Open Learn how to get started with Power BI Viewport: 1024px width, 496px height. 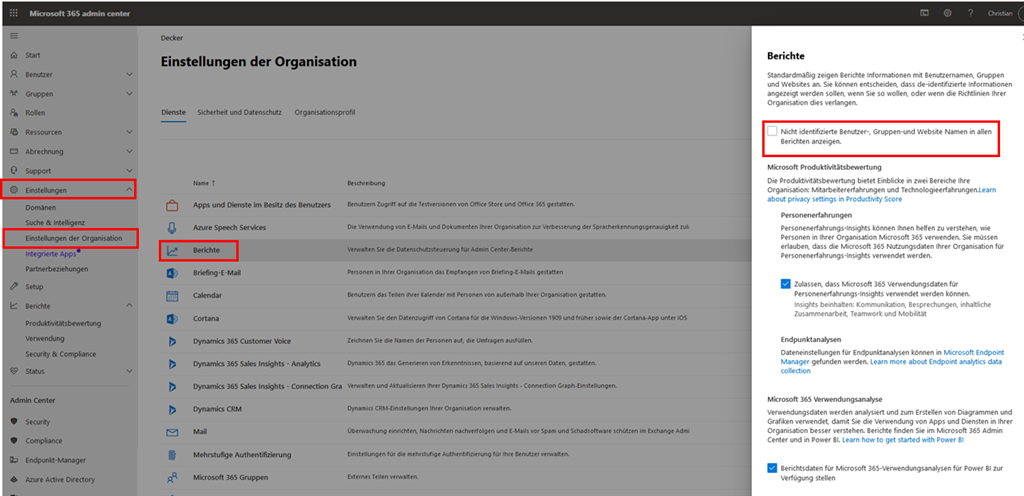903,441
